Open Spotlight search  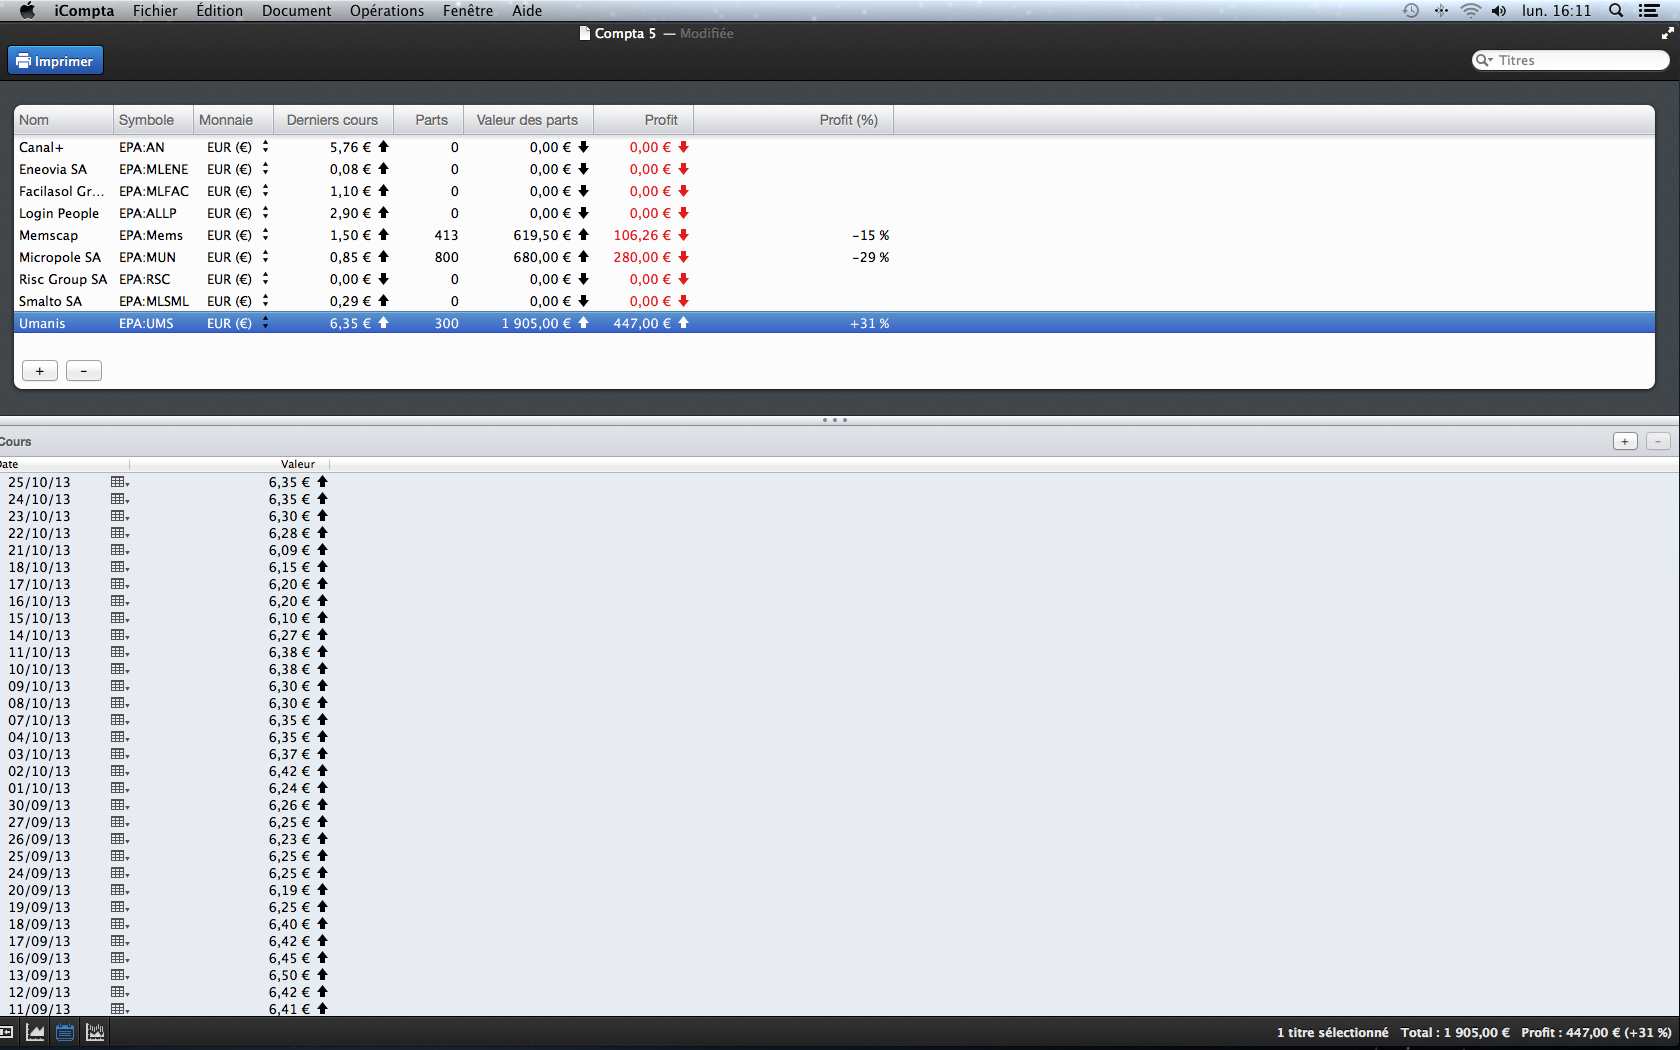point(1616,11)
